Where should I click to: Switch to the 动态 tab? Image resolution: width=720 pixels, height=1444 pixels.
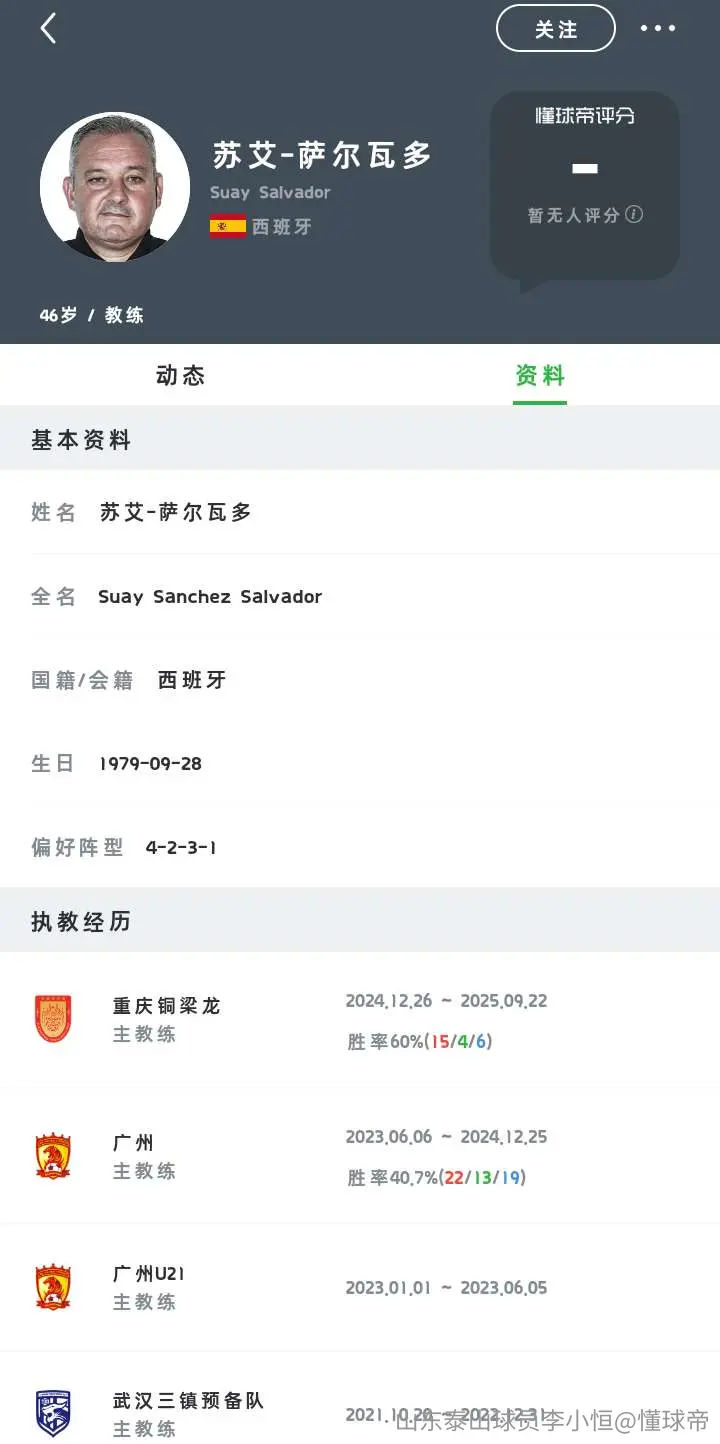click(x=180, y=375)
